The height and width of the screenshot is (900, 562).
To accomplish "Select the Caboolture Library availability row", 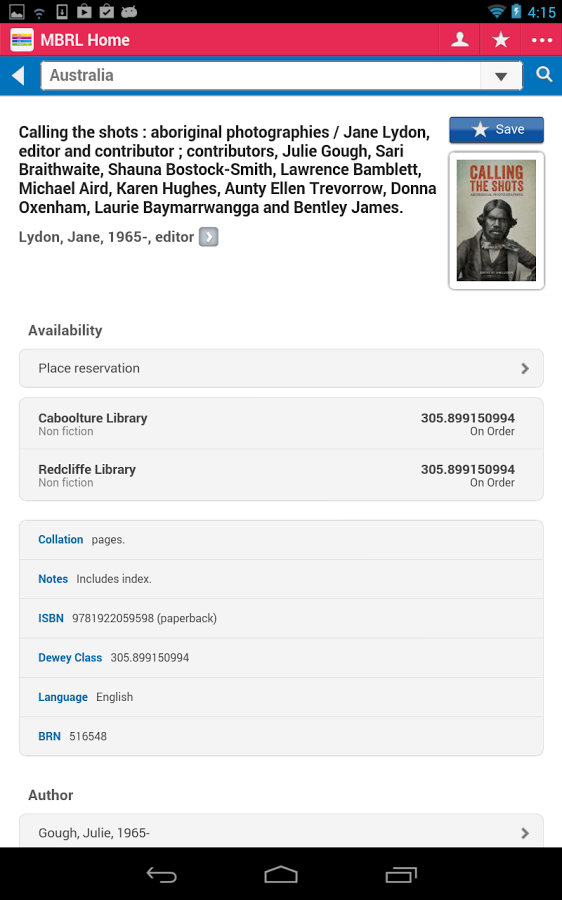I will click(281, 424).
